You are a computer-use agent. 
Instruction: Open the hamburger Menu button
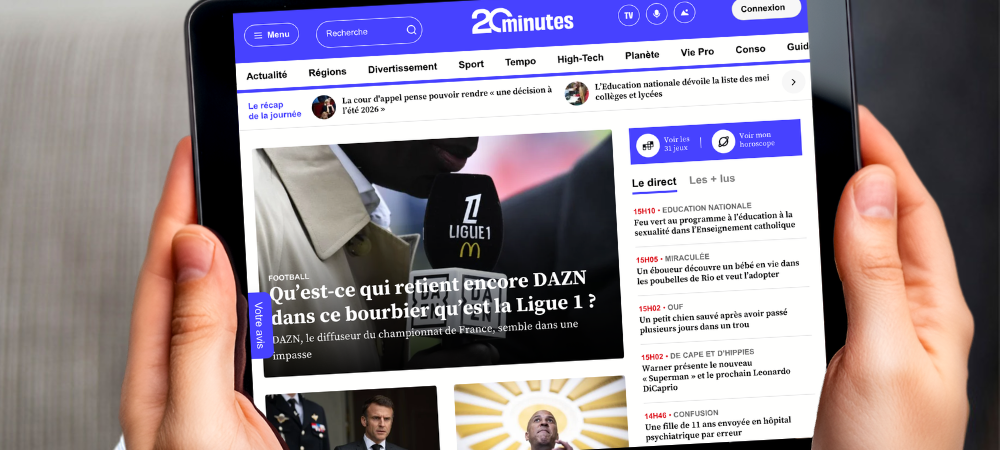[x=272, y=34]
